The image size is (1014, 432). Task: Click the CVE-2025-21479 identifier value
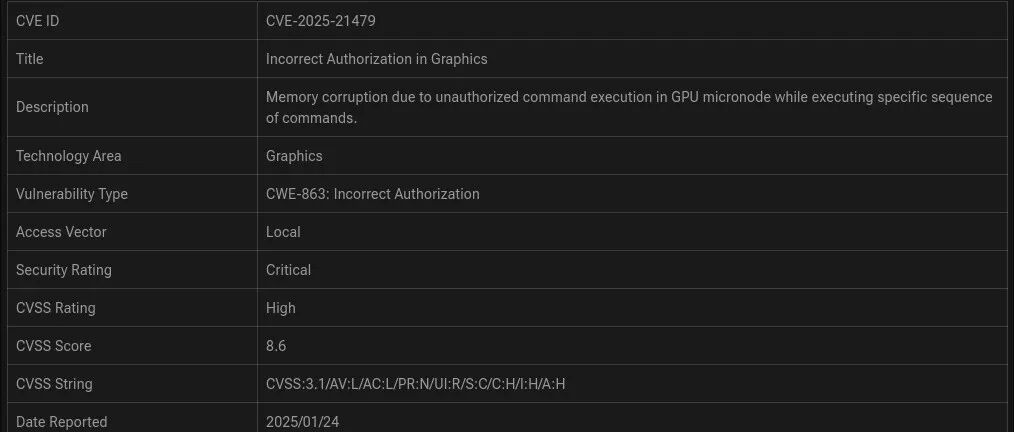[x=320, y=21]
